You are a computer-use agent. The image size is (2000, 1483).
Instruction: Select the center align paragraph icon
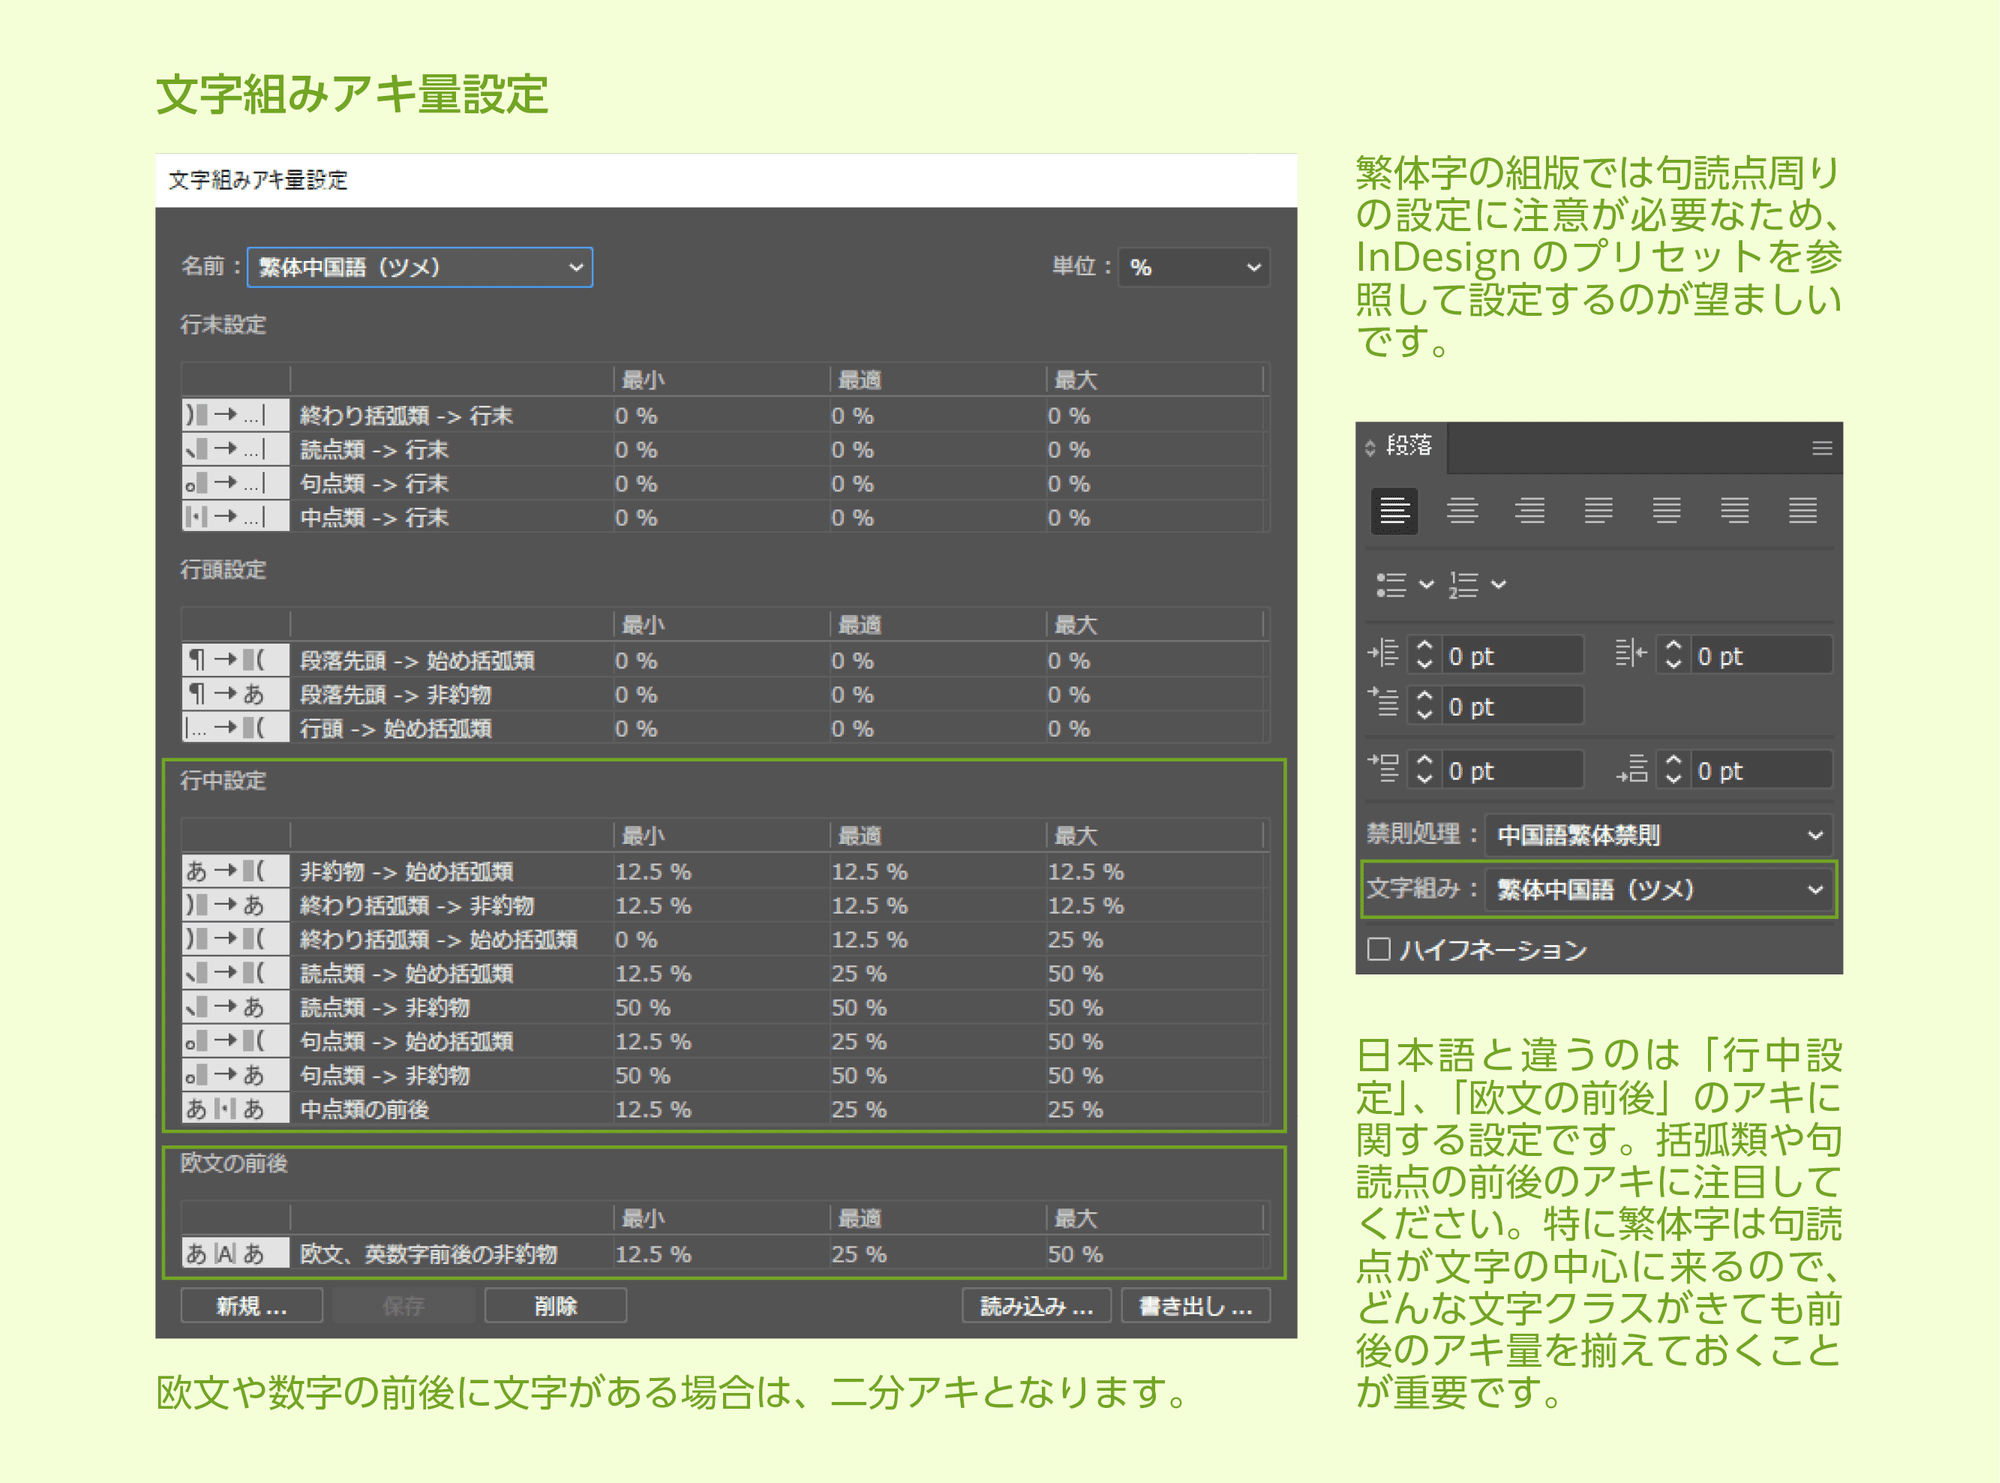(x=1462, y=511)
